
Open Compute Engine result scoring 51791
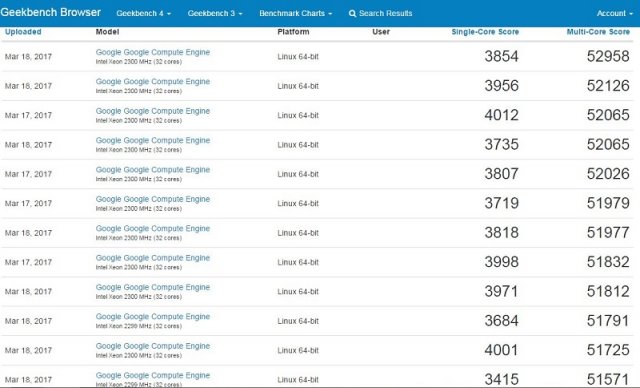click(x=153, y=317)
